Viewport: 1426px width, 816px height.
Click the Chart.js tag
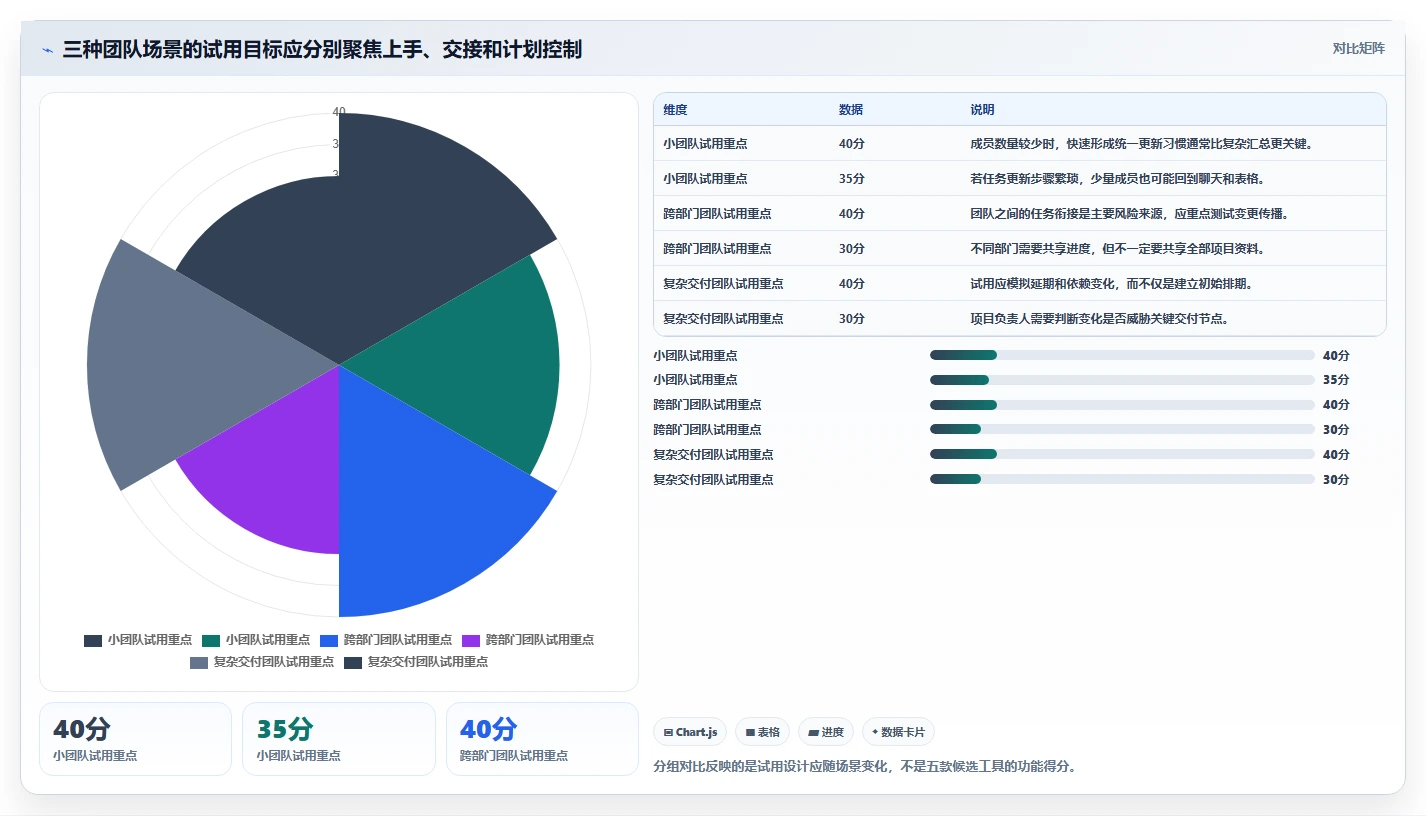(x=690, y=732)
